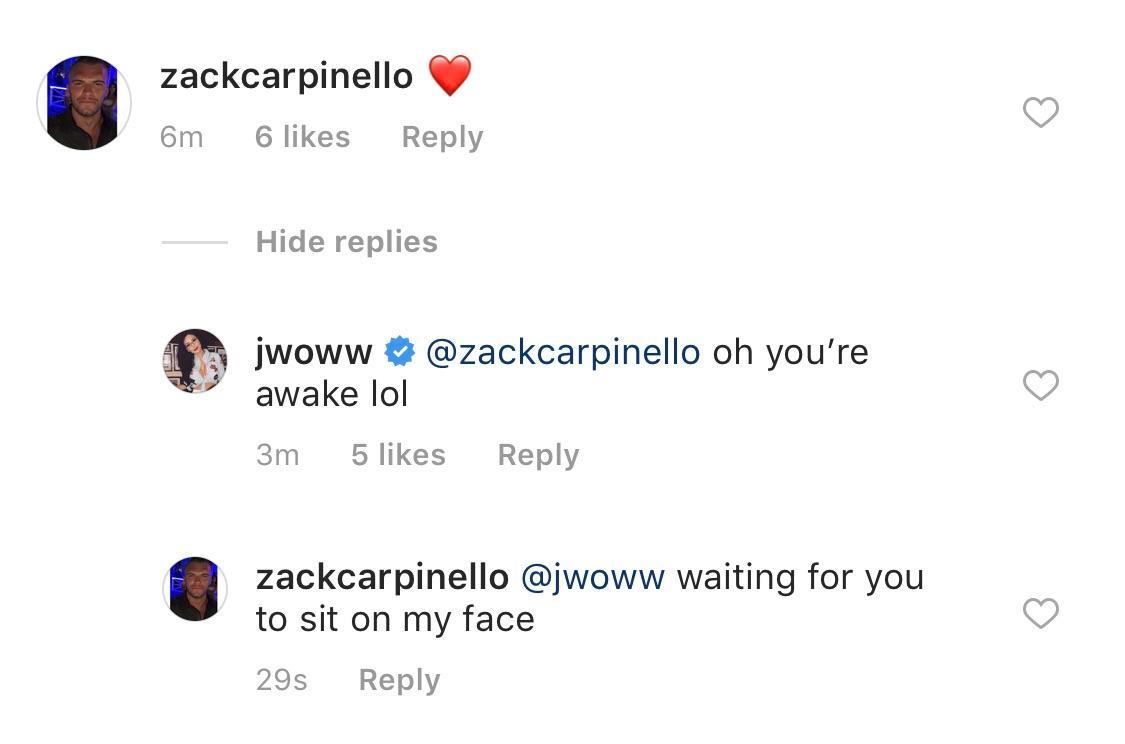Screen dimensions: 1125x744
Task: Click the verified badge next to jwoww
Action: pyautogui.click(x=399, y=352)
